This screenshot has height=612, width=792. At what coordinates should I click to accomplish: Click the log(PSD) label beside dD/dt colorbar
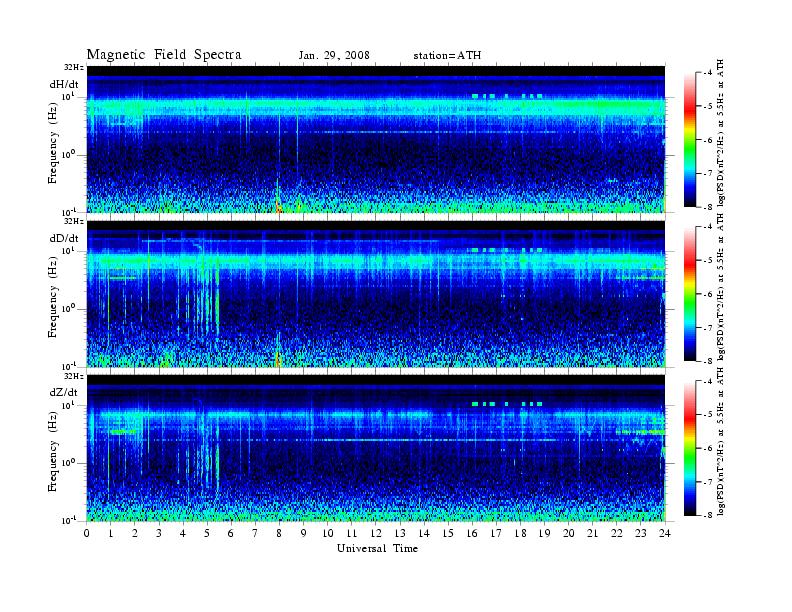721,287
